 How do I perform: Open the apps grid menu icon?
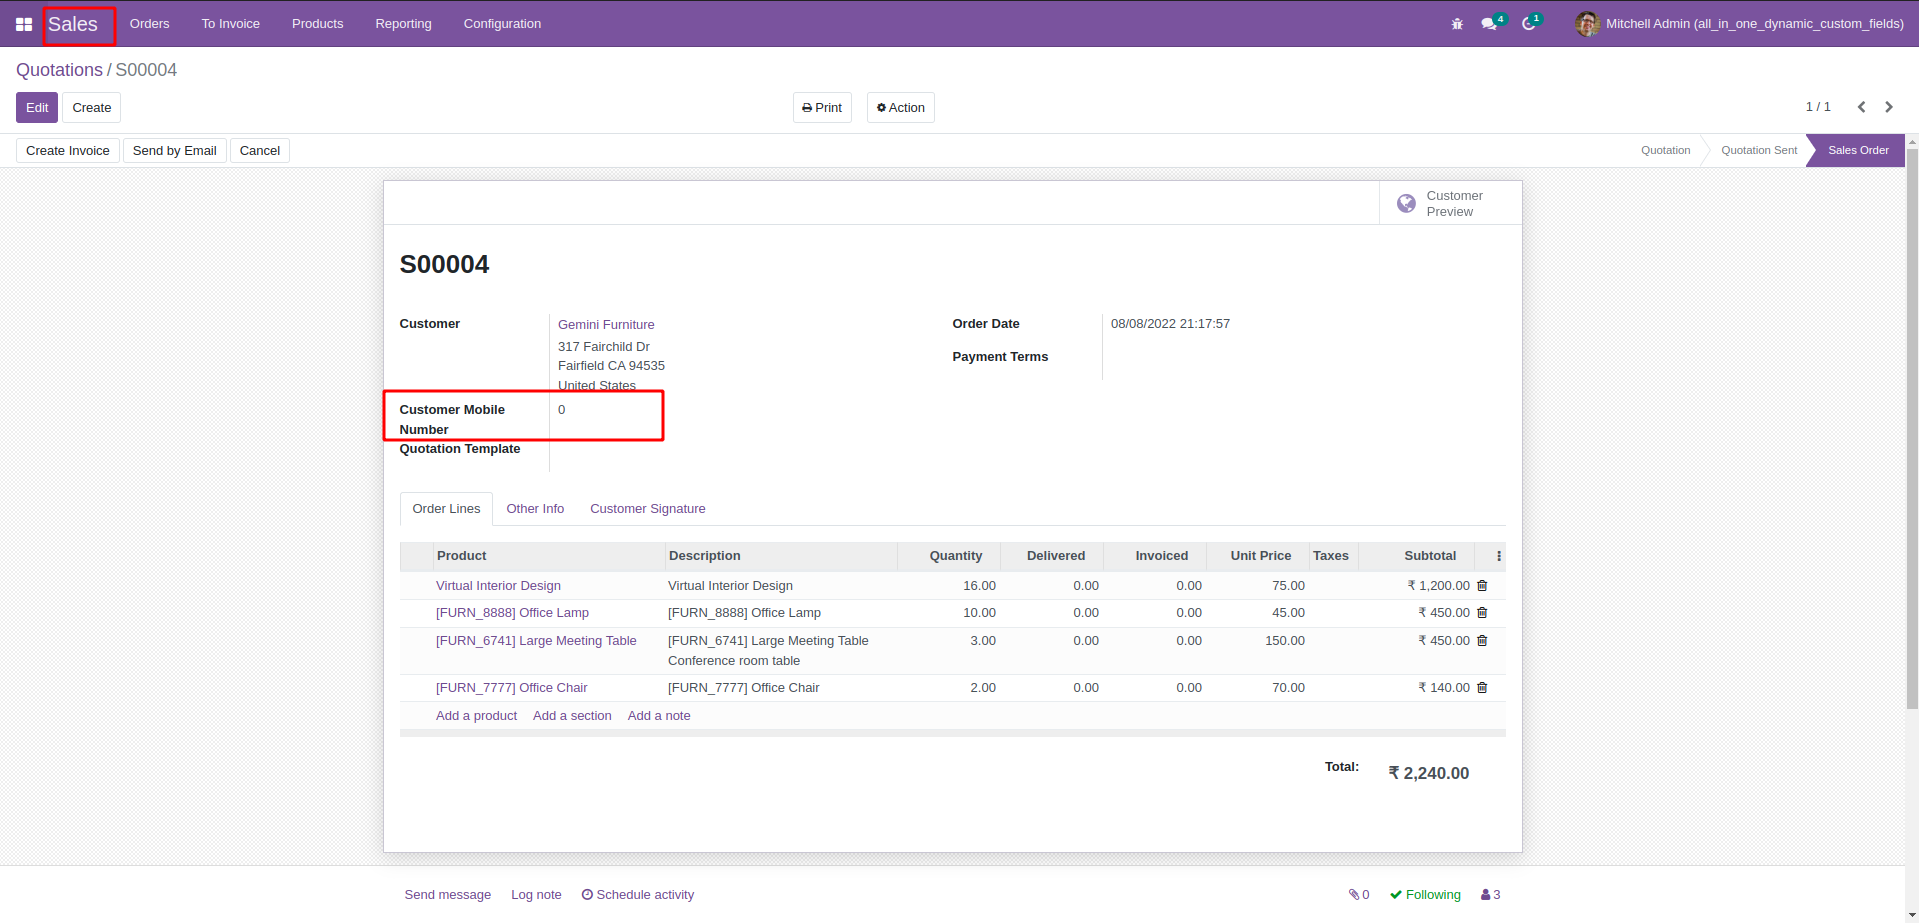click(24, 24)
